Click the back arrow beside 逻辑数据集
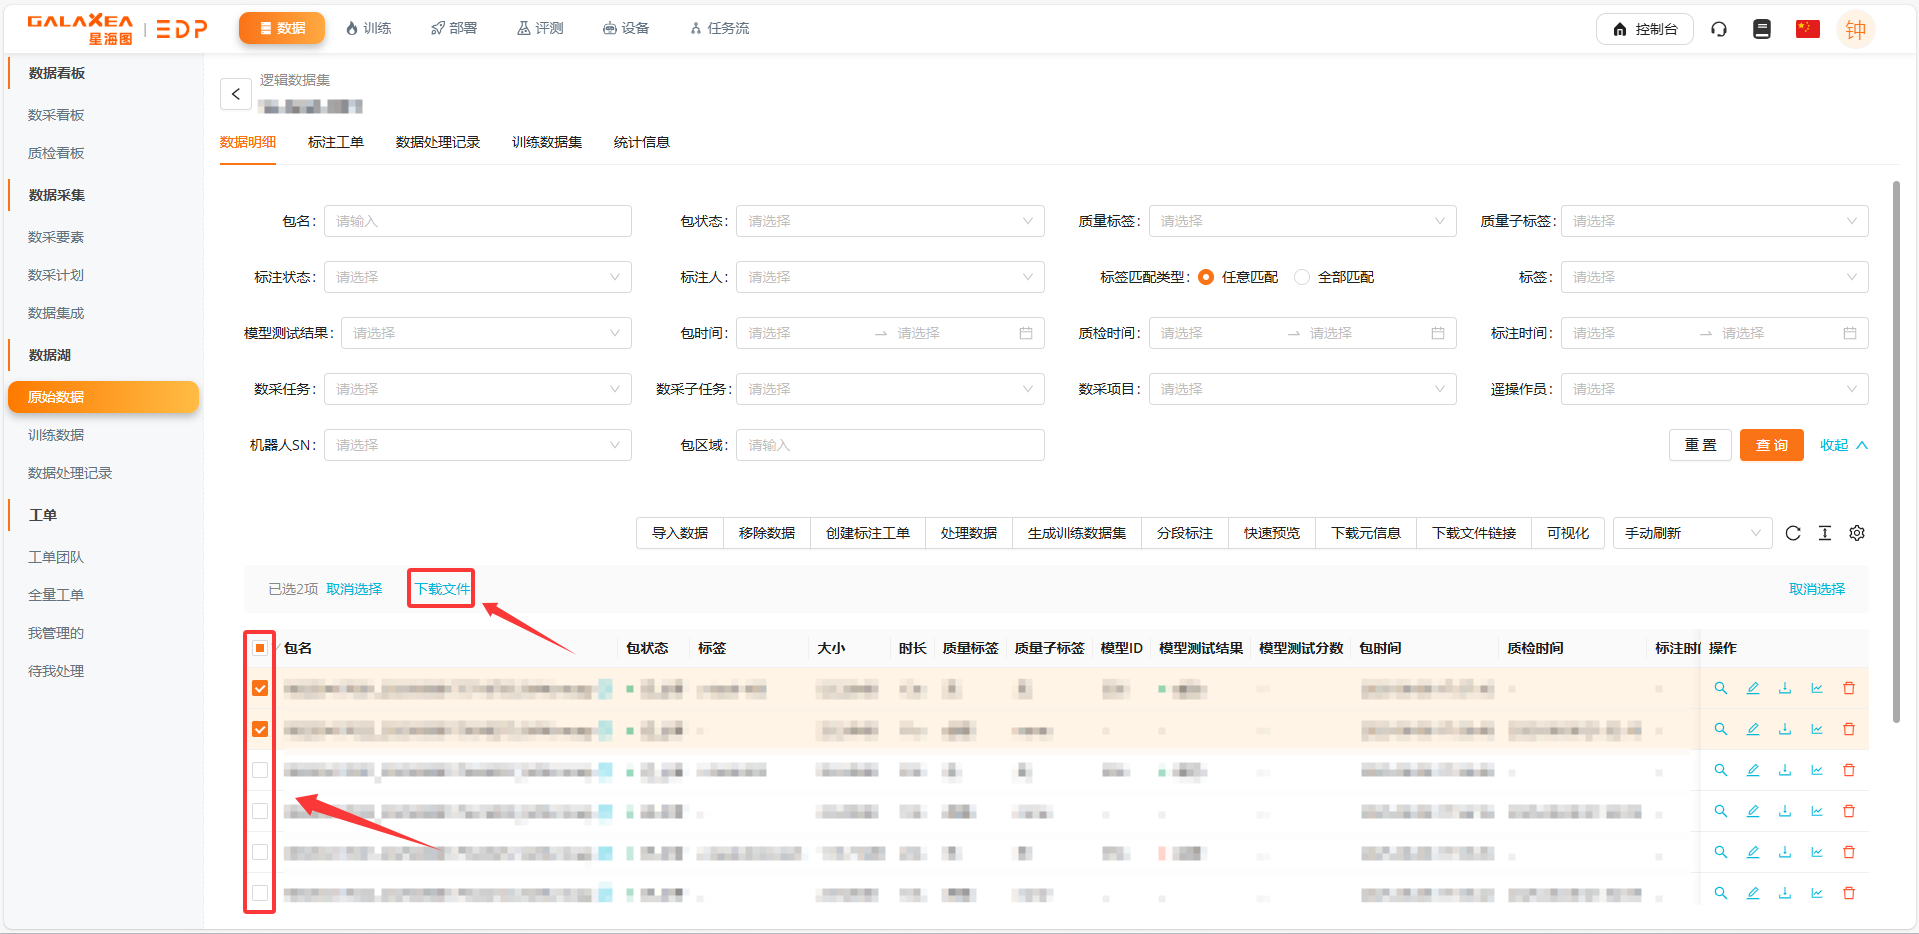This screenshot has width=1919, height=934. point(235,94)
